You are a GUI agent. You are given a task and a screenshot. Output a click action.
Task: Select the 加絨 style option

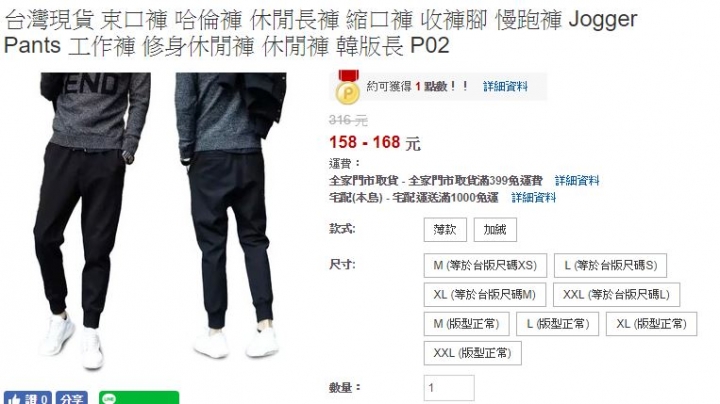[495, 230]
